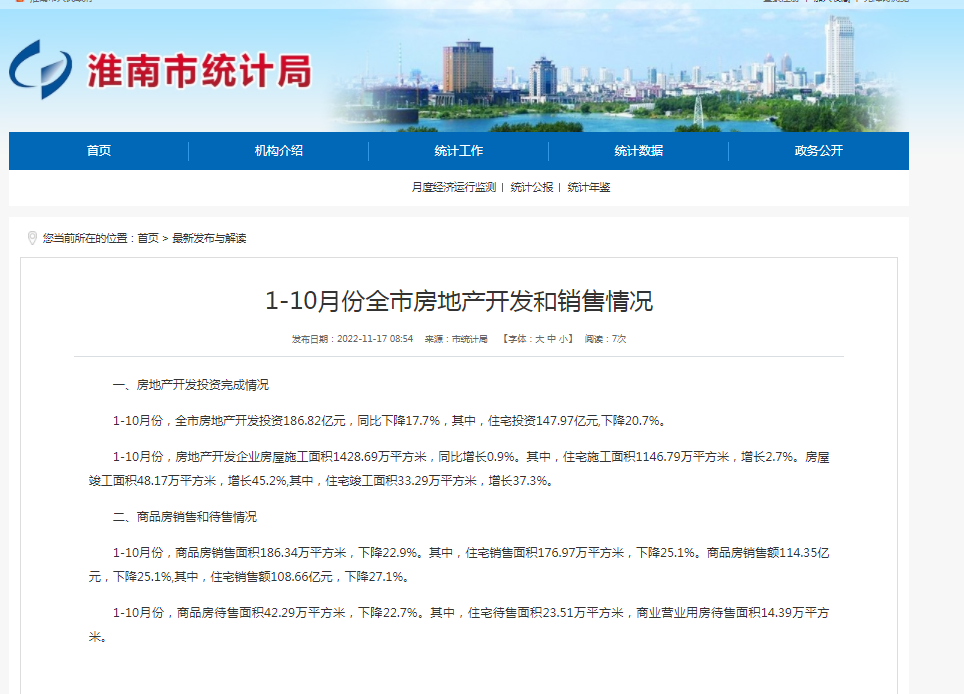Select 首页 in the main navigation bar
This screenshot has height=694, width=964.
point(96,150)
